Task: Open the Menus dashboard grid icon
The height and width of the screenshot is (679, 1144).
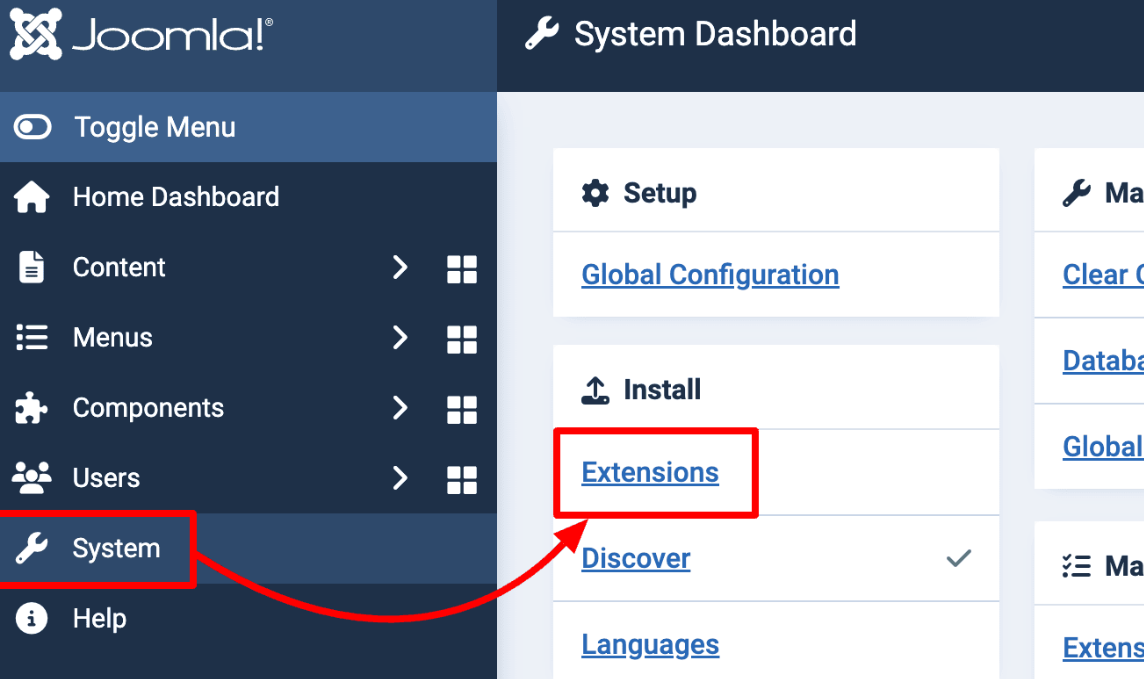Action: 461,339
